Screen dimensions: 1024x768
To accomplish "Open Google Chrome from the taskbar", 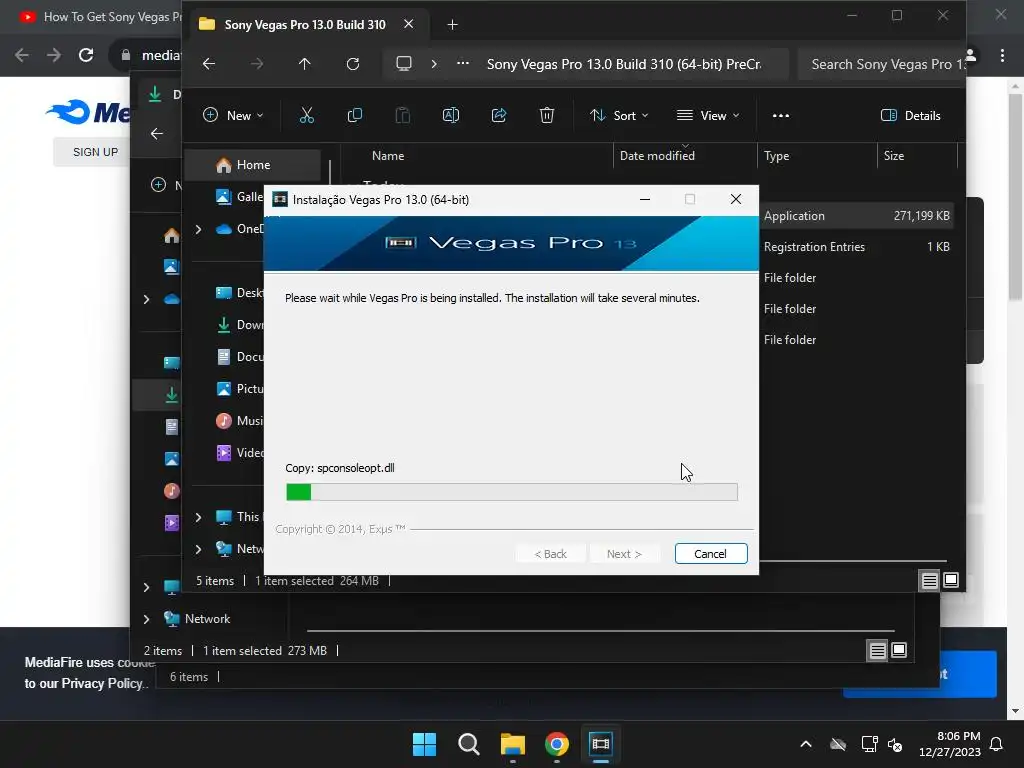I will 557,744.
